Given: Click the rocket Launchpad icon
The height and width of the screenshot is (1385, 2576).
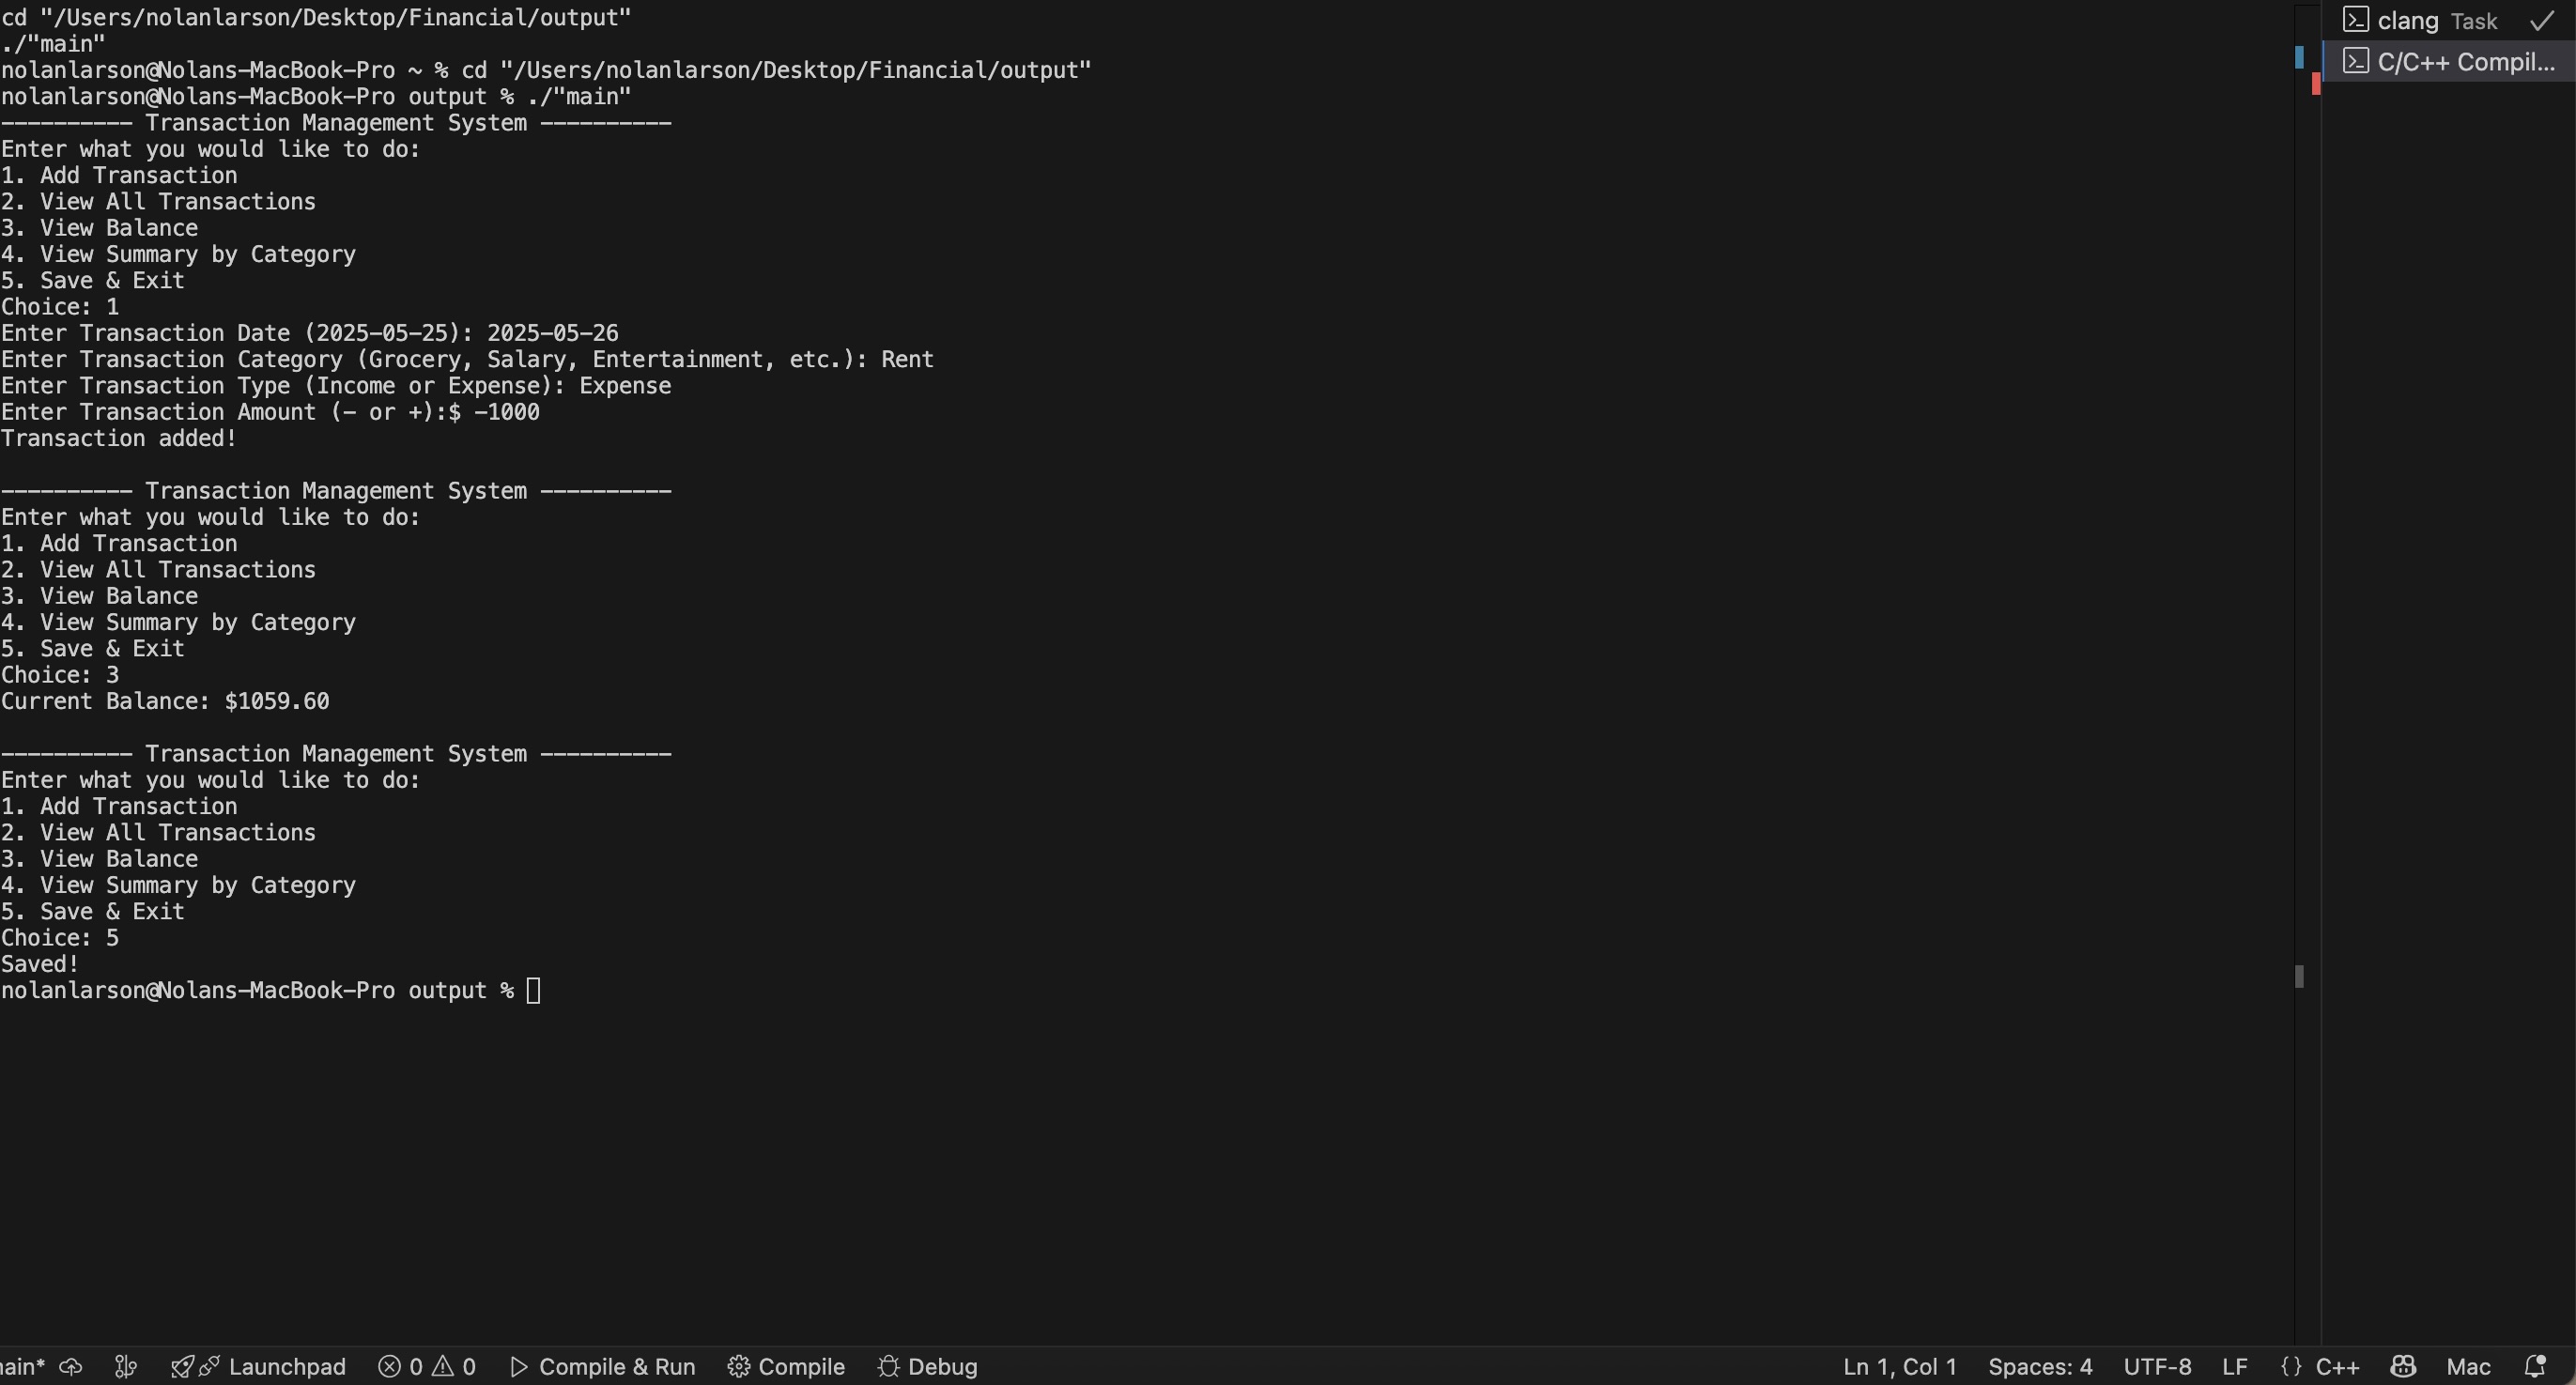Looking at the screenshot, I should [x=182, y=1367].
